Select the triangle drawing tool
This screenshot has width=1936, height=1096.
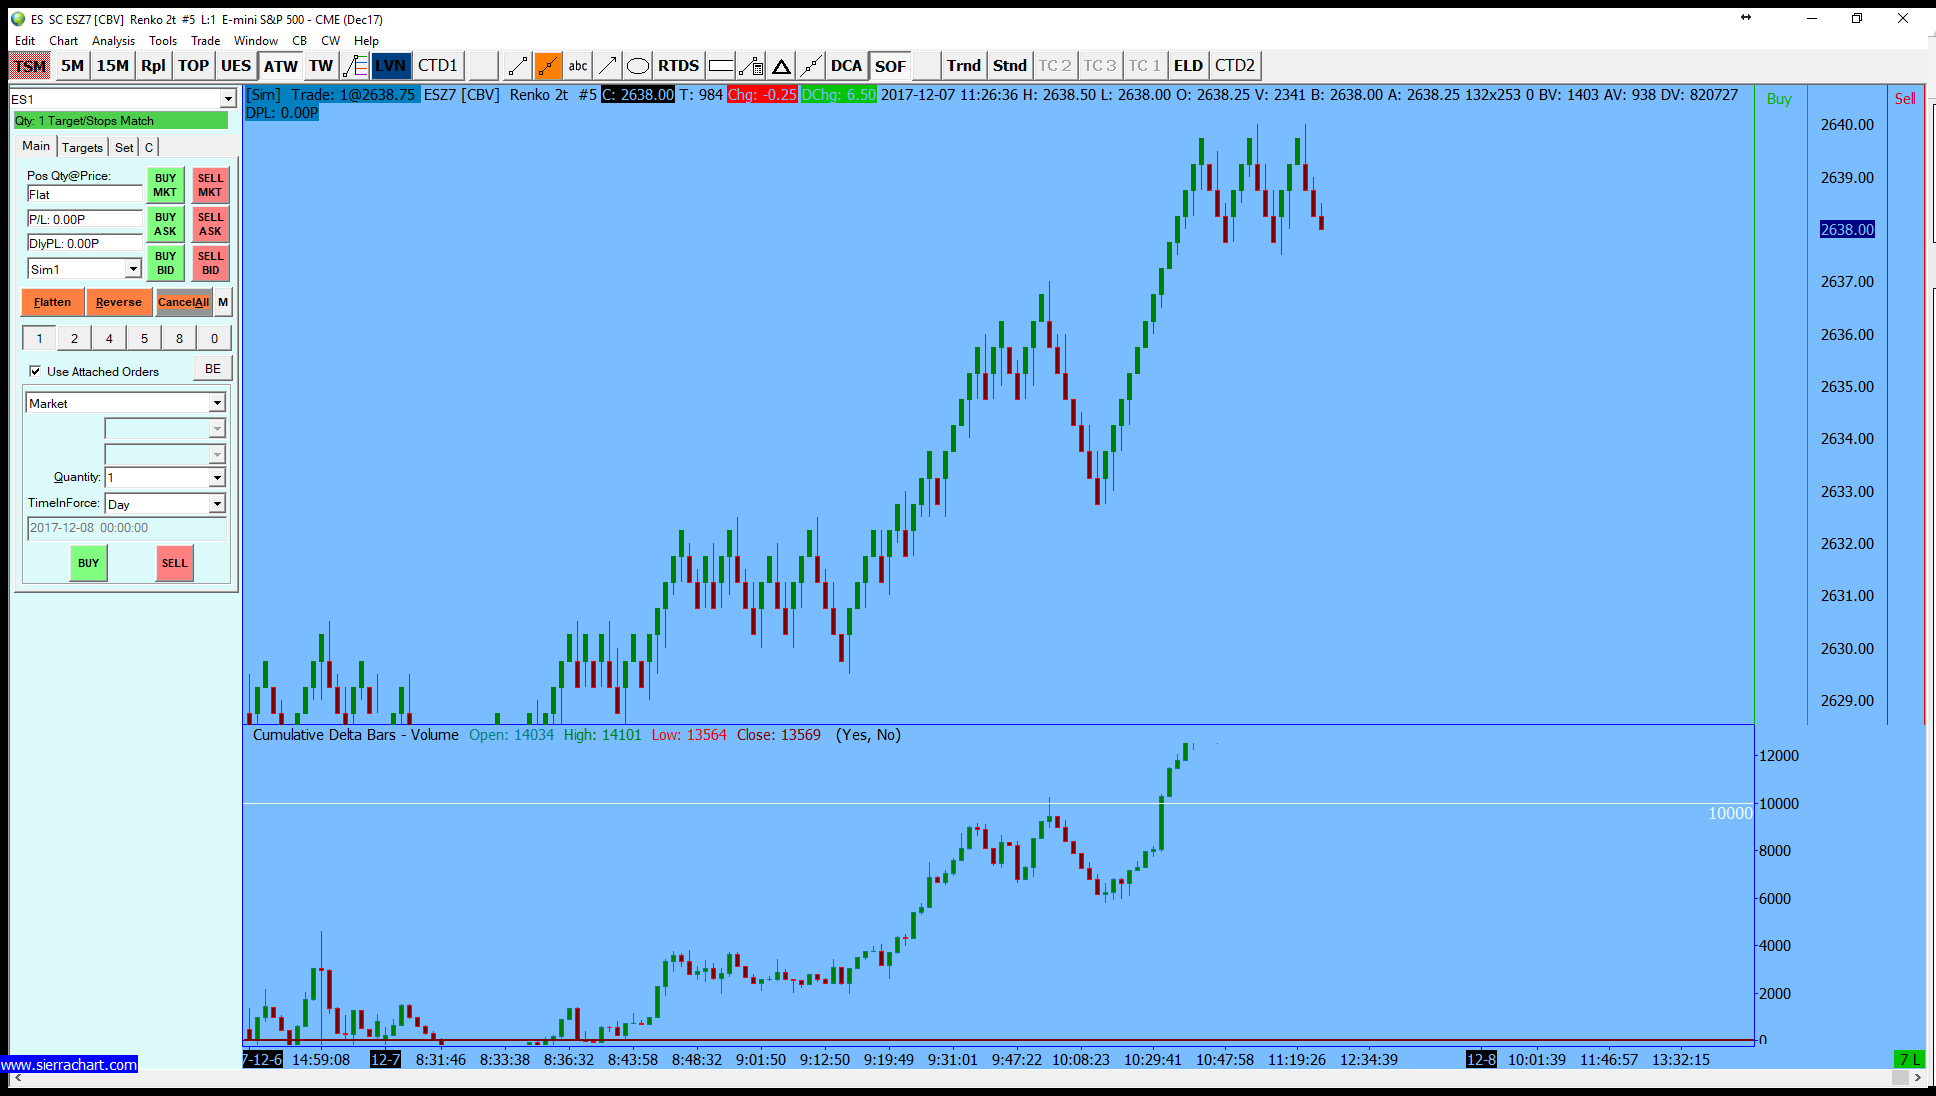[x=781, y=66]
